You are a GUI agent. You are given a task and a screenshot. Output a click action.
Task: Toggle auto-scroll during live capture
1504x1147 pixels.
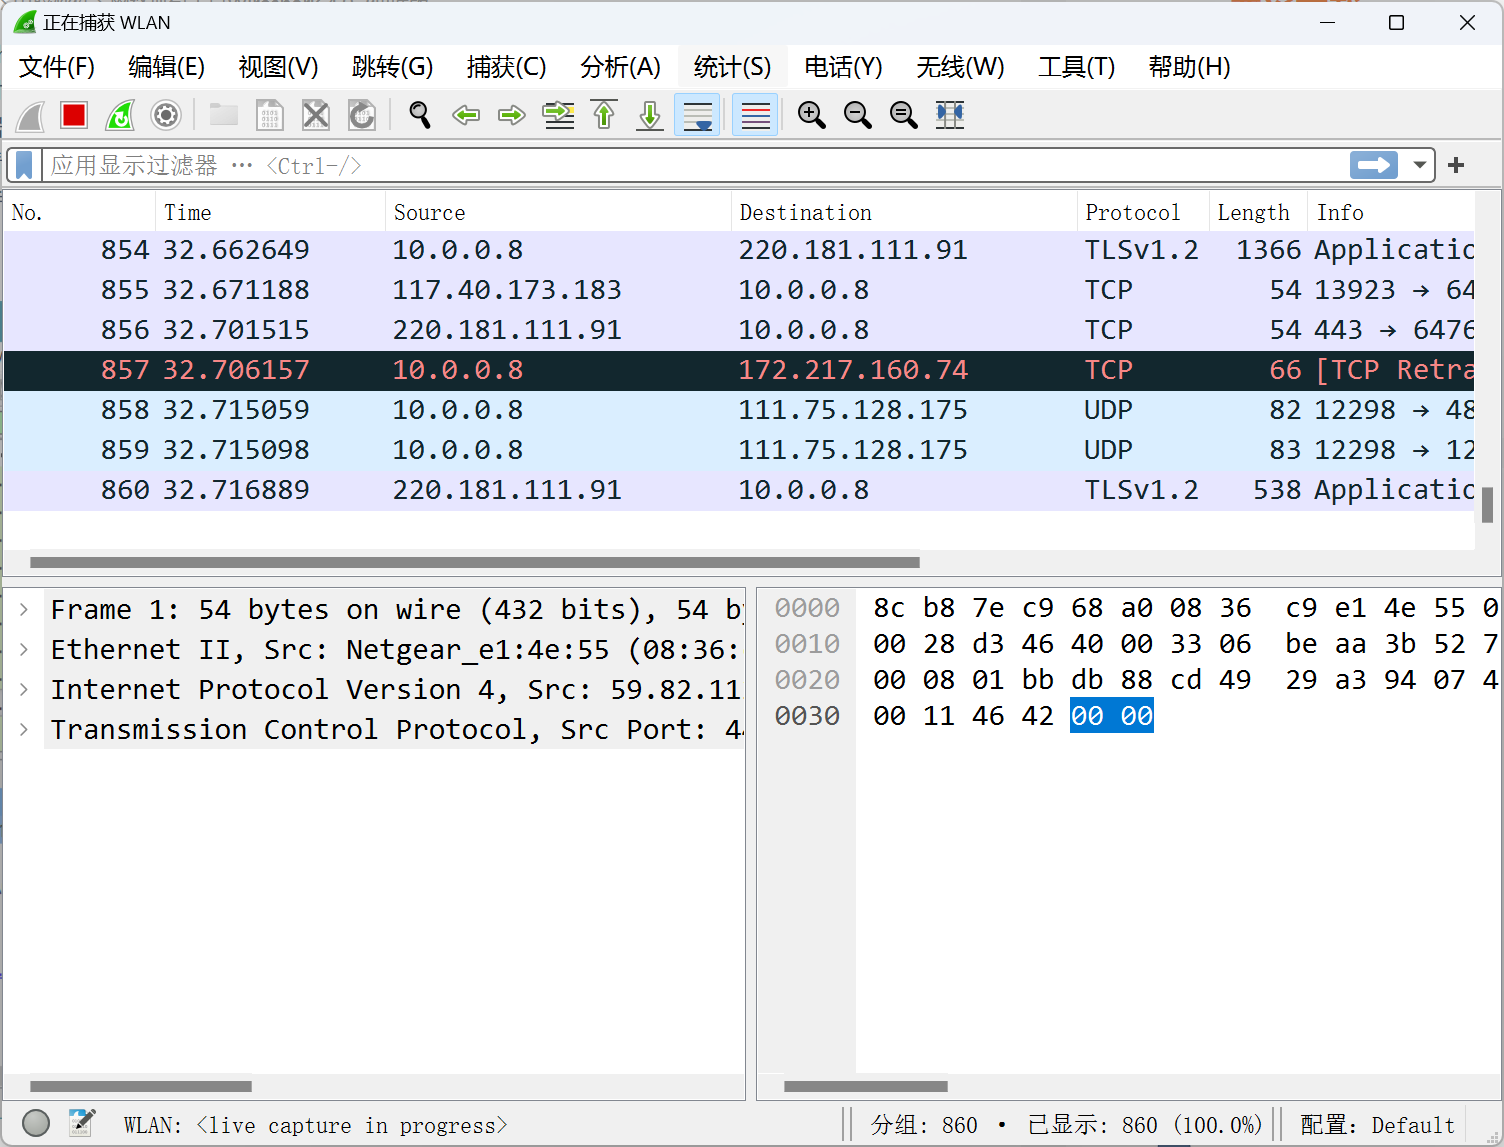tap(697, 115)
